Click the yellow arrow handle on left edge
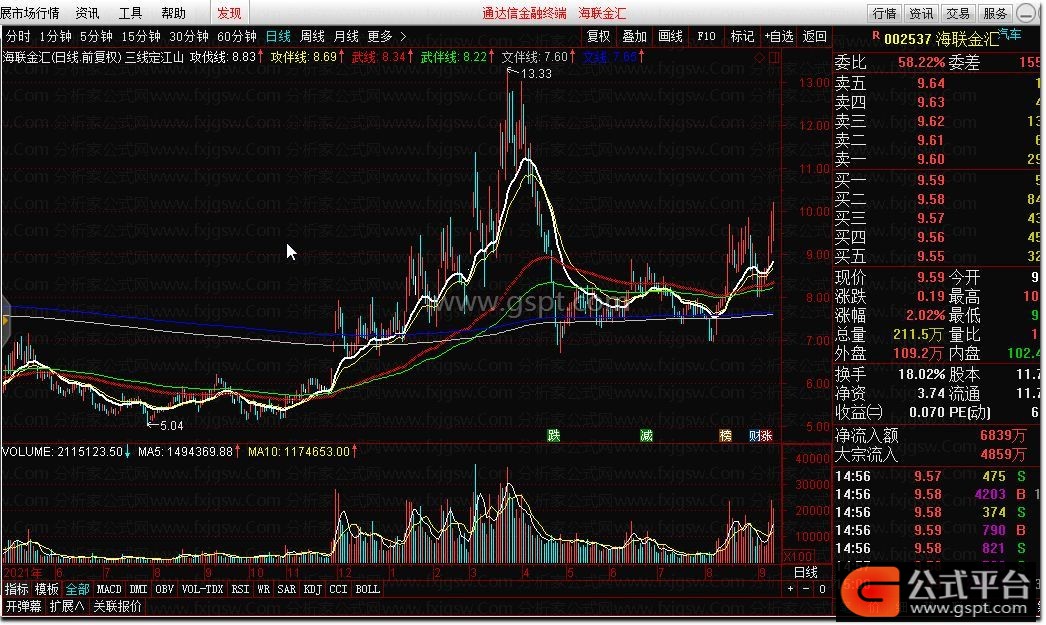This screenshot has height=625, width=1046. tap(5, 321)
